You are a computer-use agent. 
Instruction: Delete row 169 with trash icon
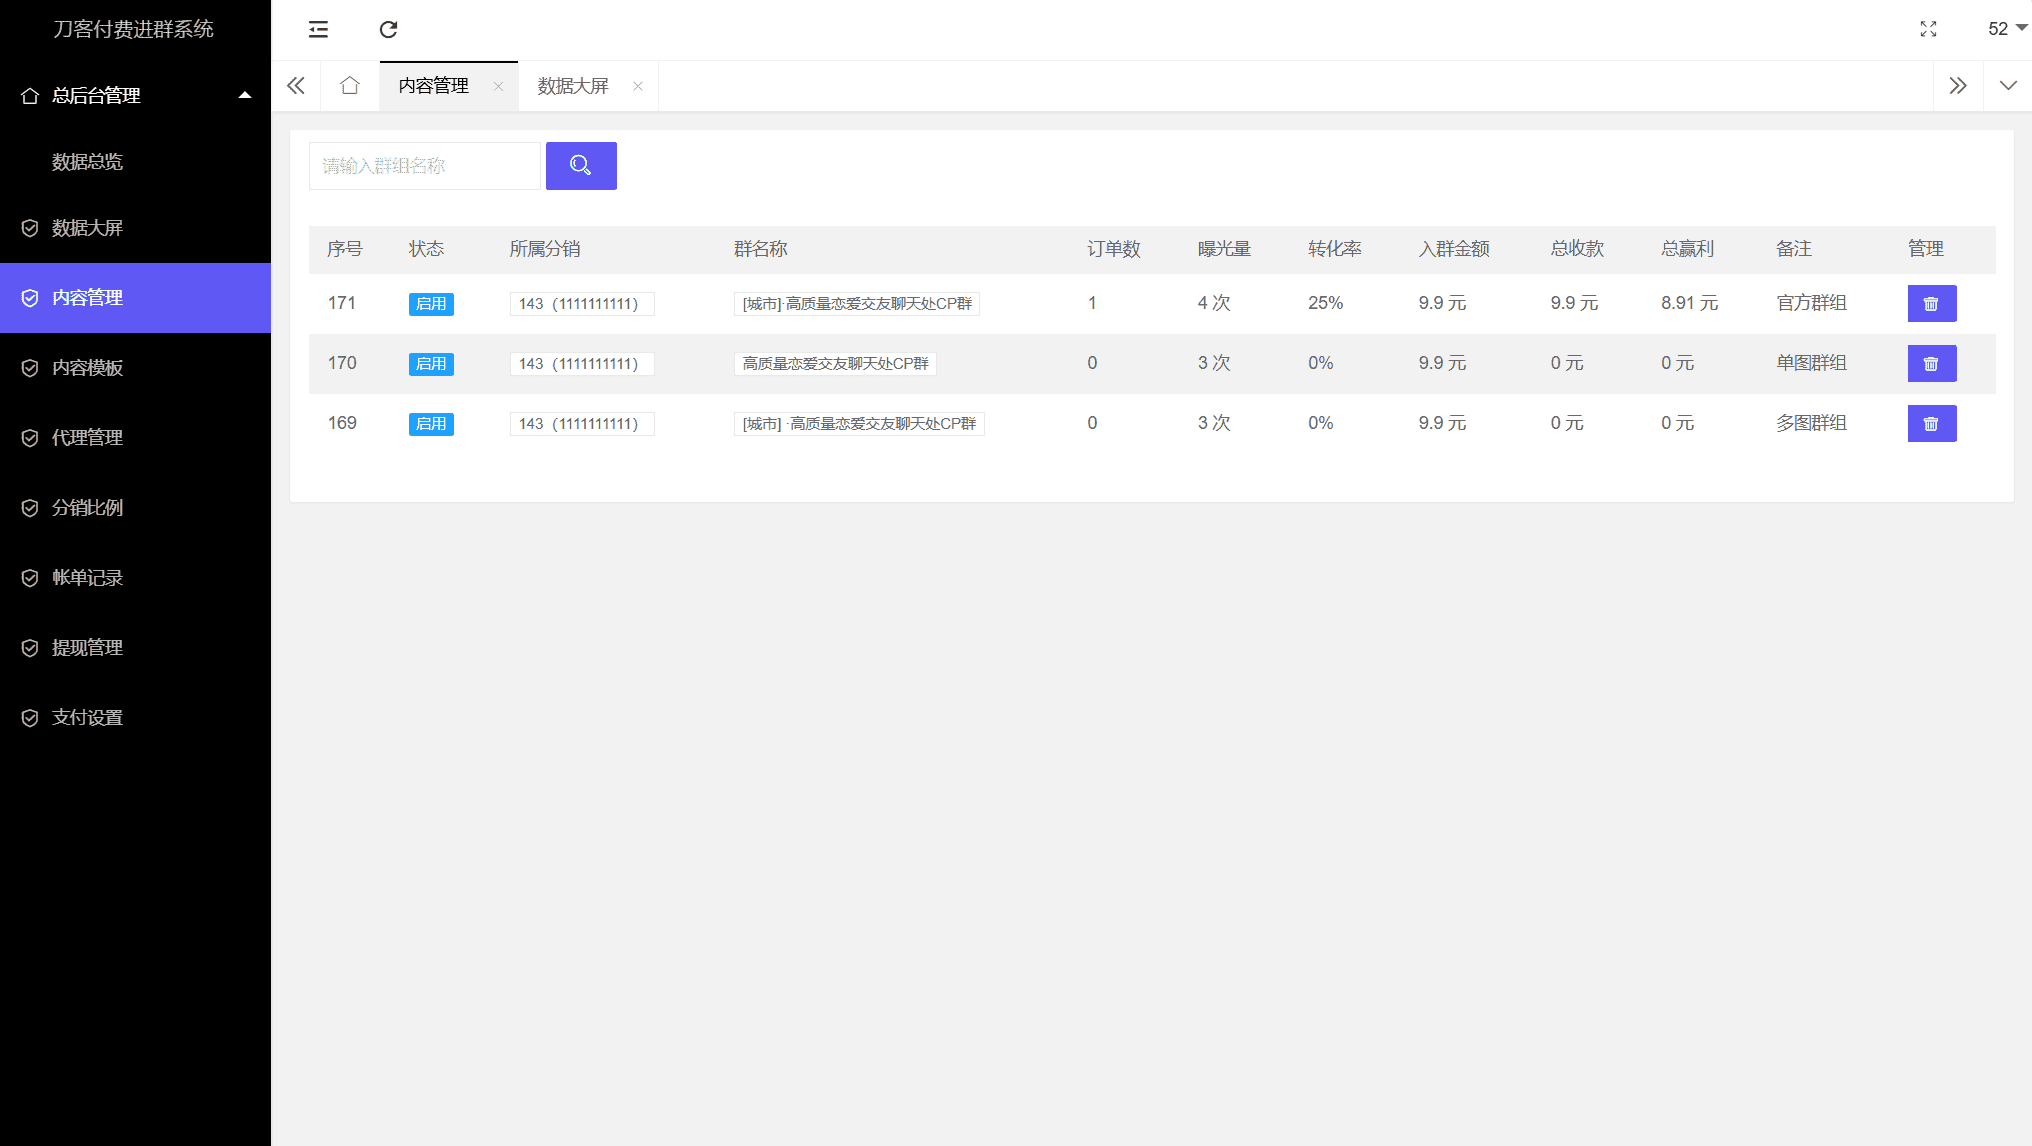click(1931, 423)
